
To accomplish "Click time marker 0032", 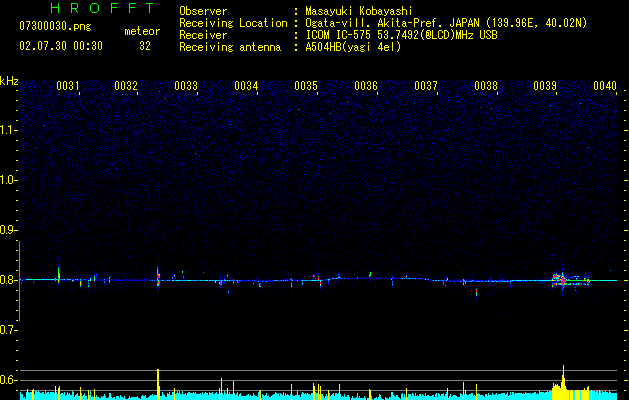I will pos(126,86).
